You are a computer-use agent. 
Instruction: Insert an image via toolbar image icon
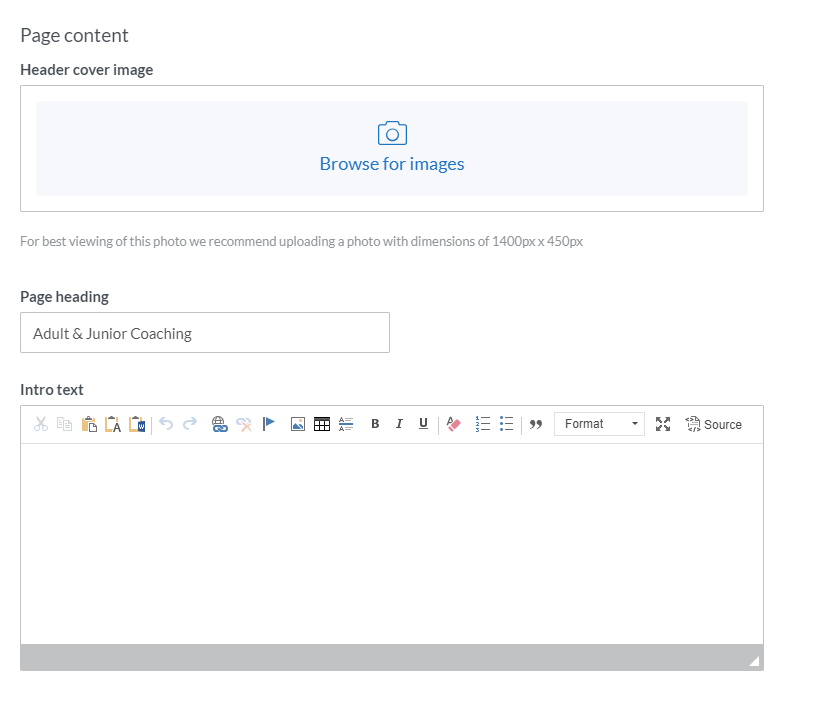click(x=297, y=424)
